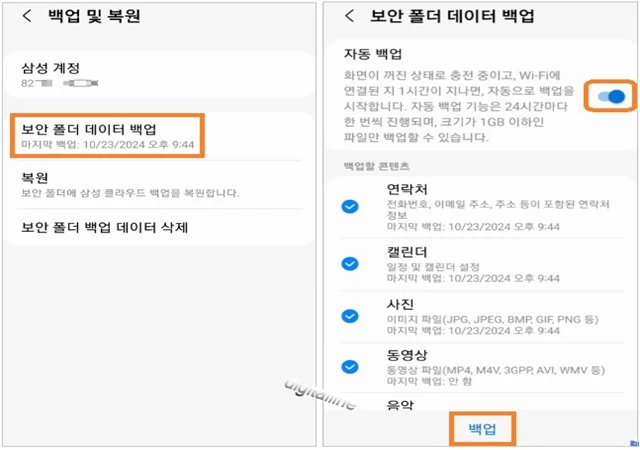Go back from 보안 폴더 데이터 백업 screen
Image resolution: width=640 pixels, height=450 pixels.
pos(349,16)
